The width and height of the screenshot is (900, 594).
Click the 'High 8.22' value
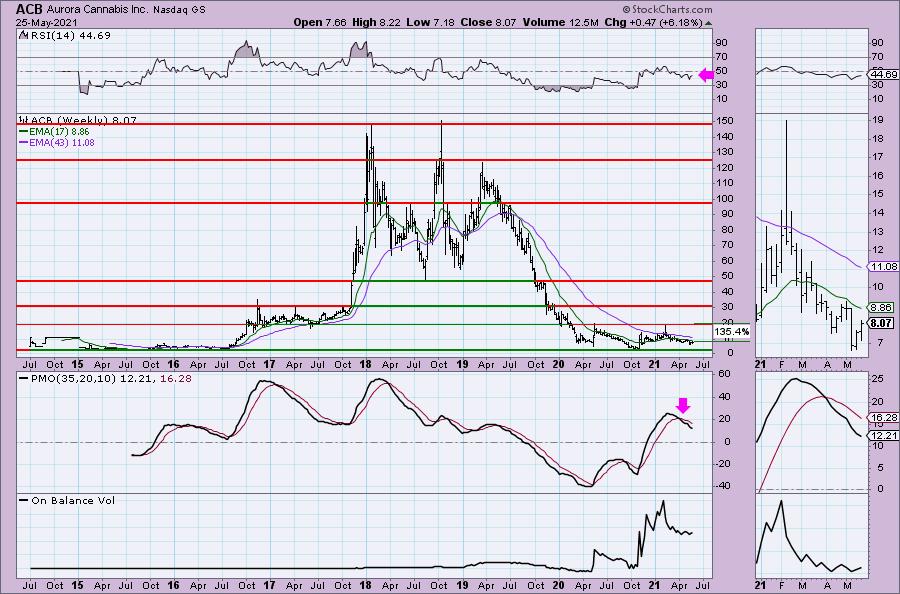pyautogui.click(x=375, y=22)
